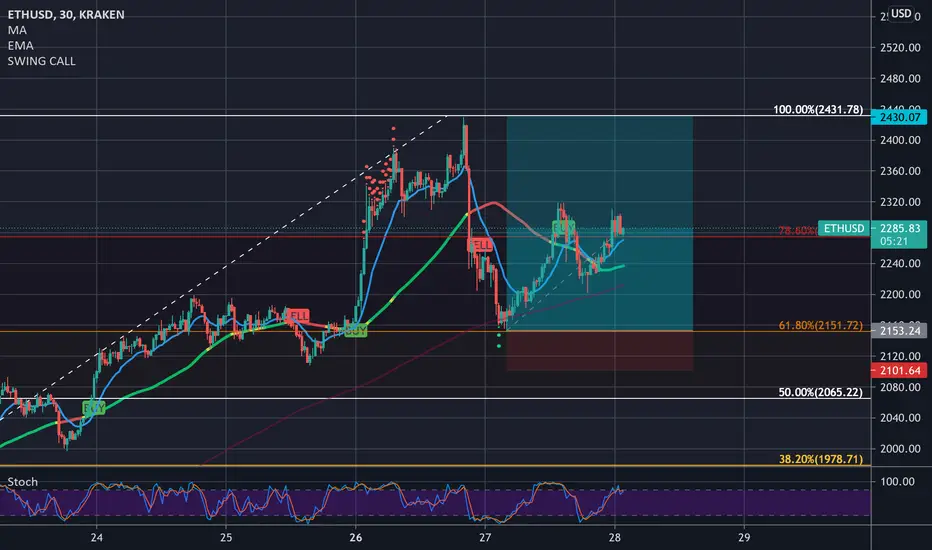Select the 61.80%(2151.72) Fibonacci level label

pyautogui.click(x=820, y=325)
